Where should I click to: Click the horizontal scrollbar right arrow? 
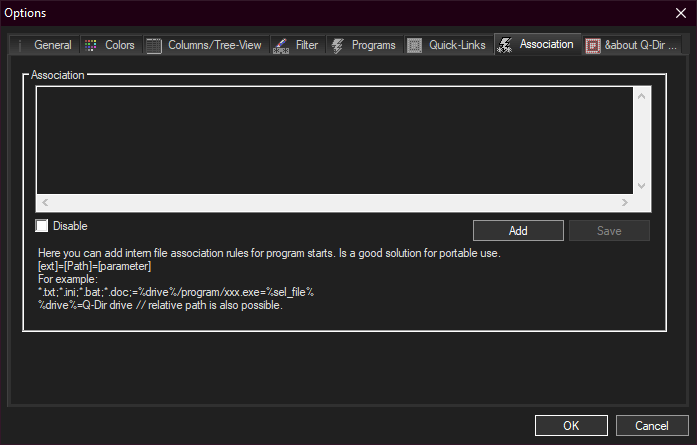pos(625,202)
